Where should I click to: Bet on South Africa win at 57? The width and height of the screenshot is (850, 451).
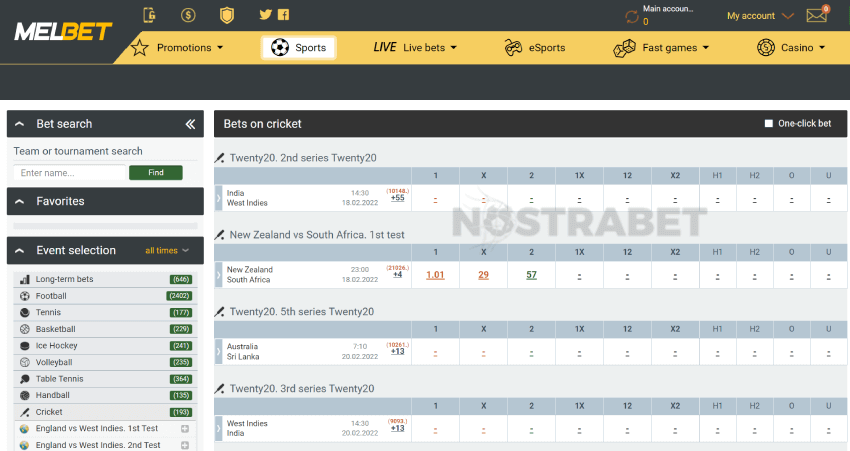click(x=531, y=275)
